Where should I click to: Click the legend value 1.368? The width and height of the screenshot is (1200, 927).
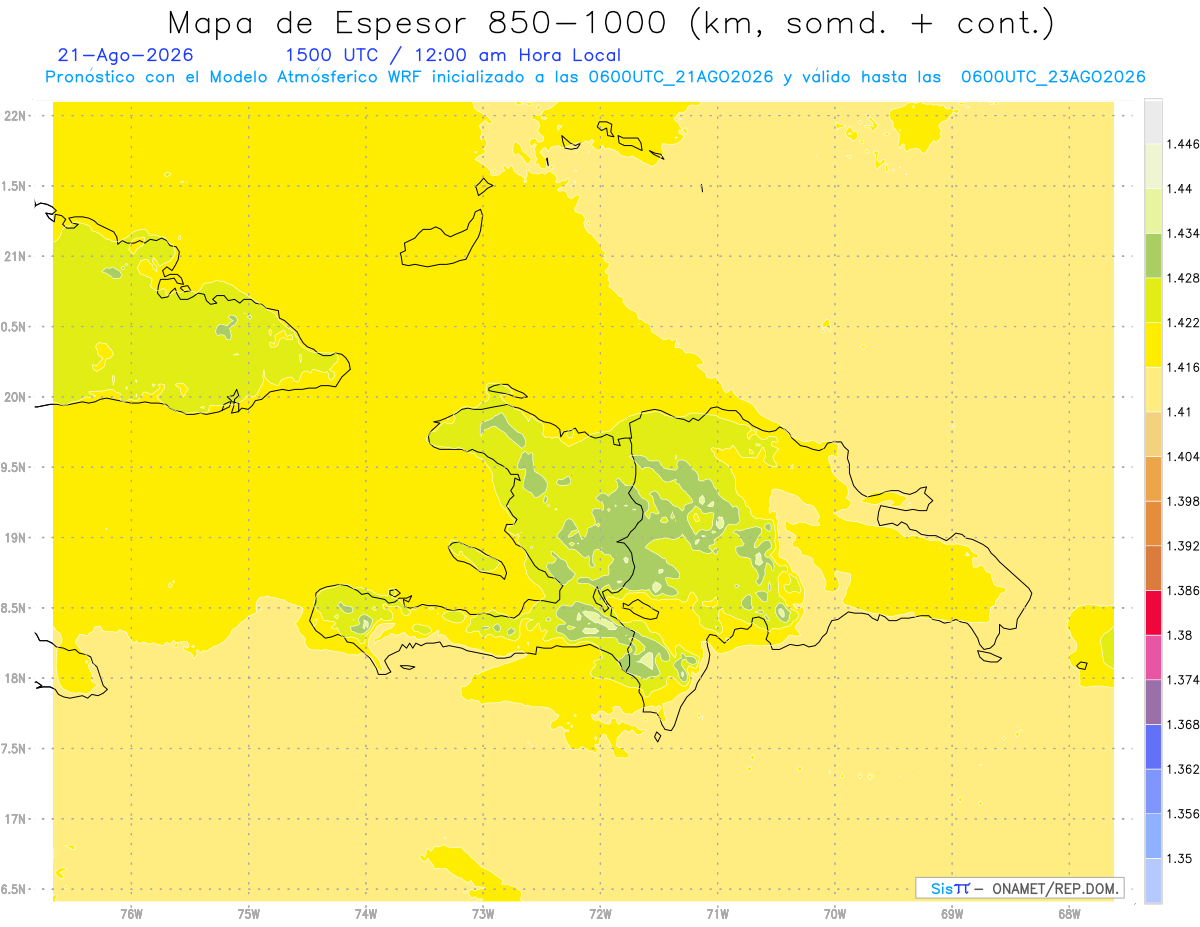click(1183, 724)
